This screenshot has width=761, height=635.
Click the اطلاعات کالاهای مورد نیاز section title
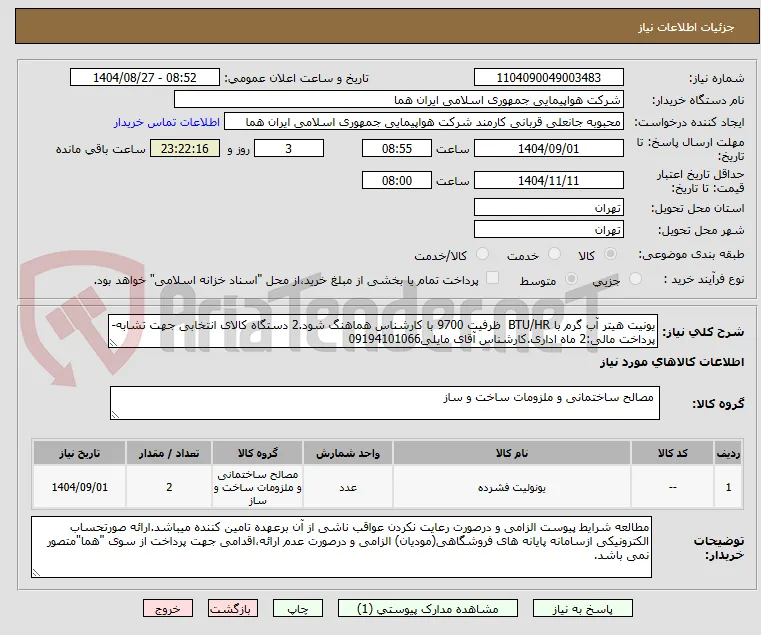[672, 362]
